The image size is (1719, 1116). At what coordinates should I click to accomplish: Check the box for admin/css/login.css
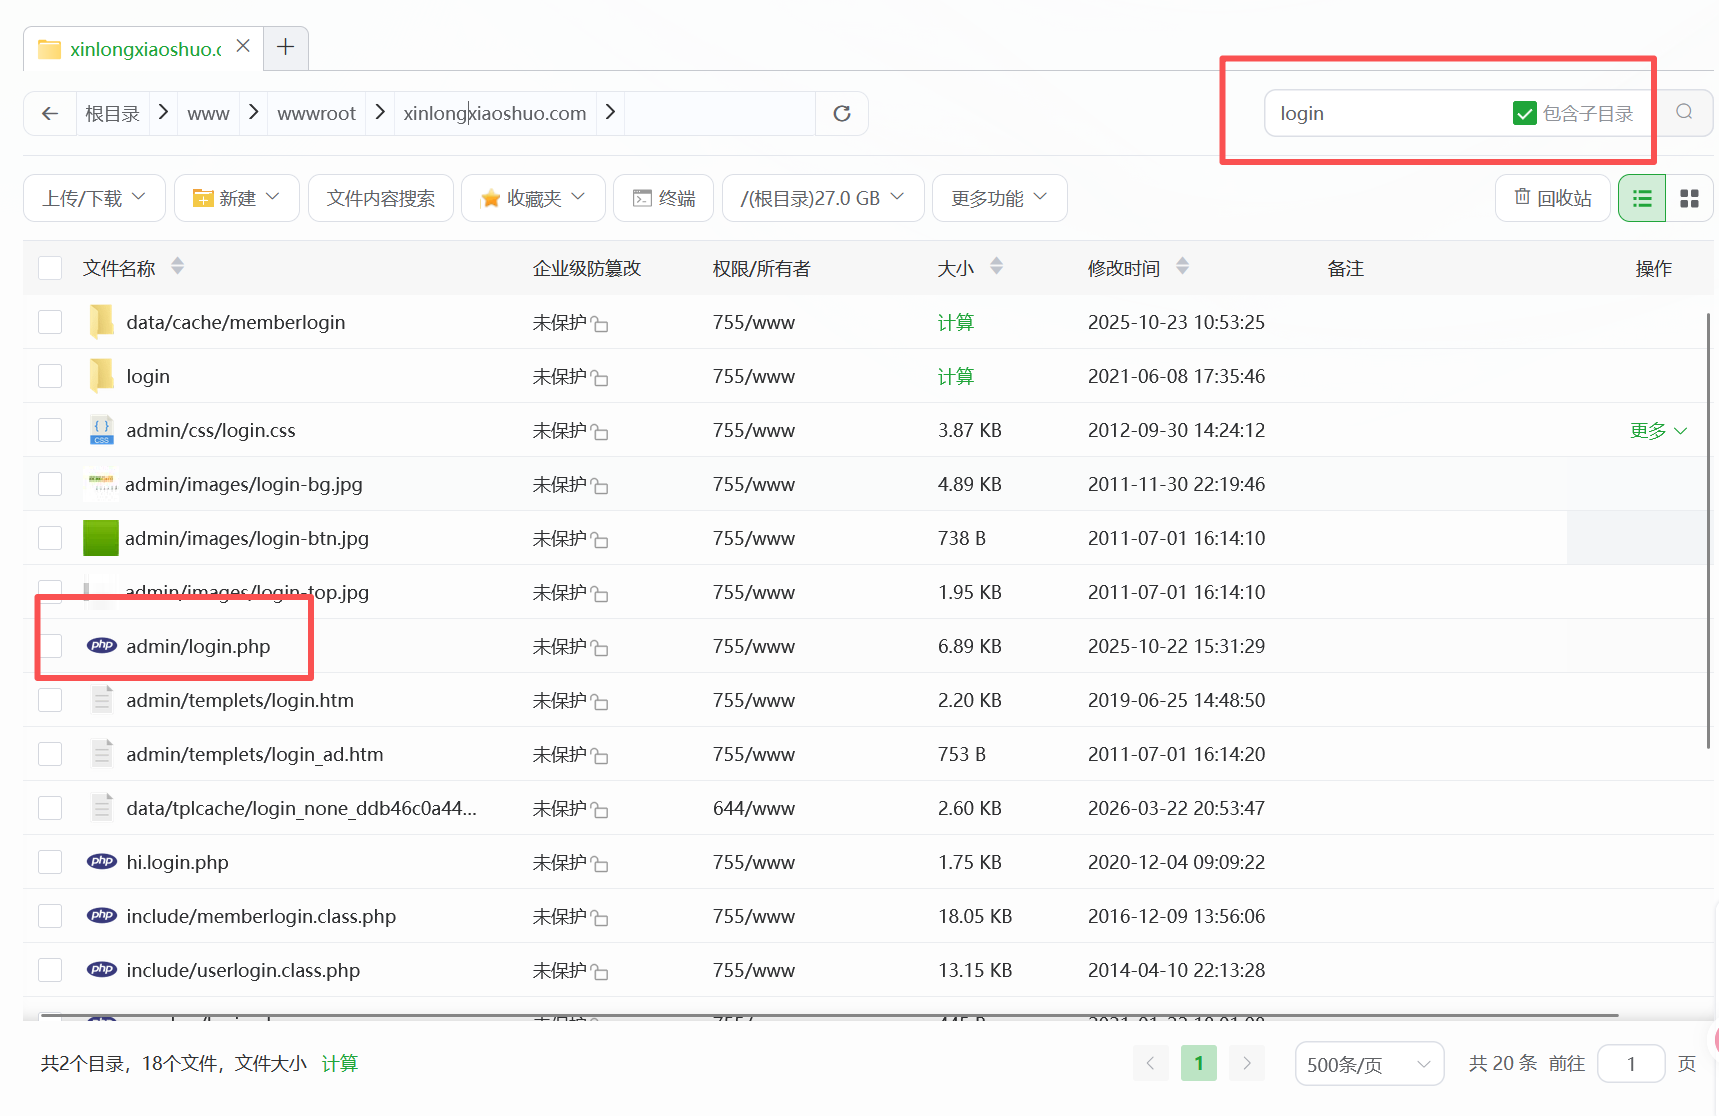(x=50, y=430)
